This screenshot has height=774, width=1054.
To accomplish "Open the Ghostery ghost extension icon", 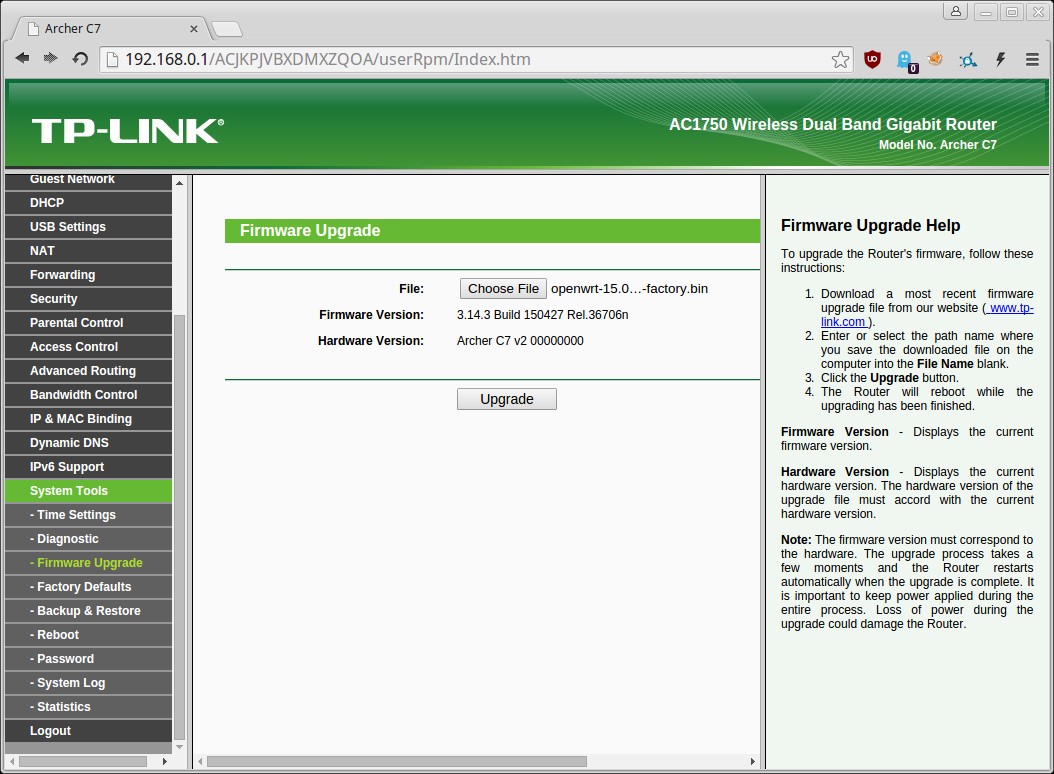I will tap(905, 60).
